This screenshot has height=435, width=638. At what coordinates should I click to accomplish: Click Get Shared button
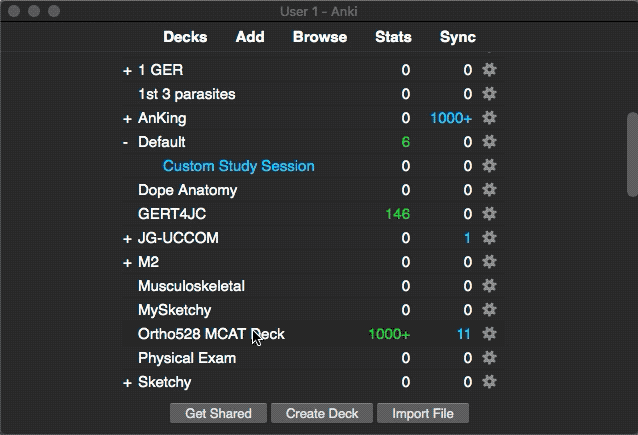[x=218, y=413]
